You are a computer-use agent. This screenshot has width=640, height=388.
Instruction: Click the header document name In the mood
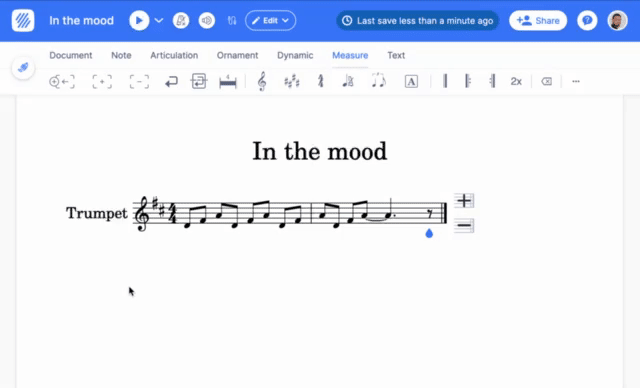click(82, 20)
